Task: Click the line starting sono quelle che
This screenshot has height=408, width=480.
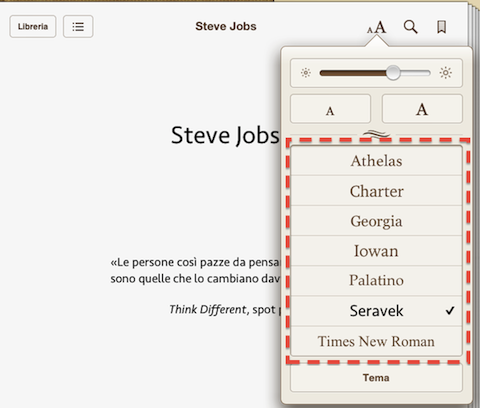Action: 196,279
